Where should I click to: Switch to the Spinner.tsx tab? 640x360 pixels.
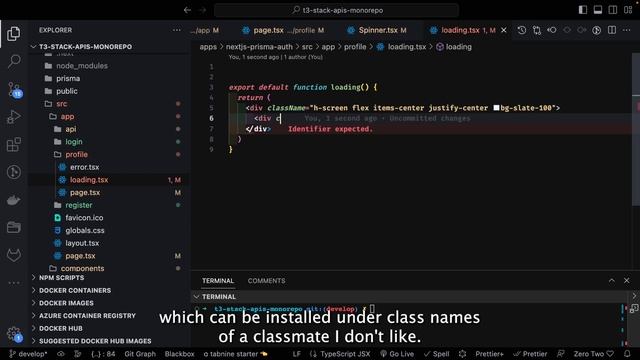point(377,30)
